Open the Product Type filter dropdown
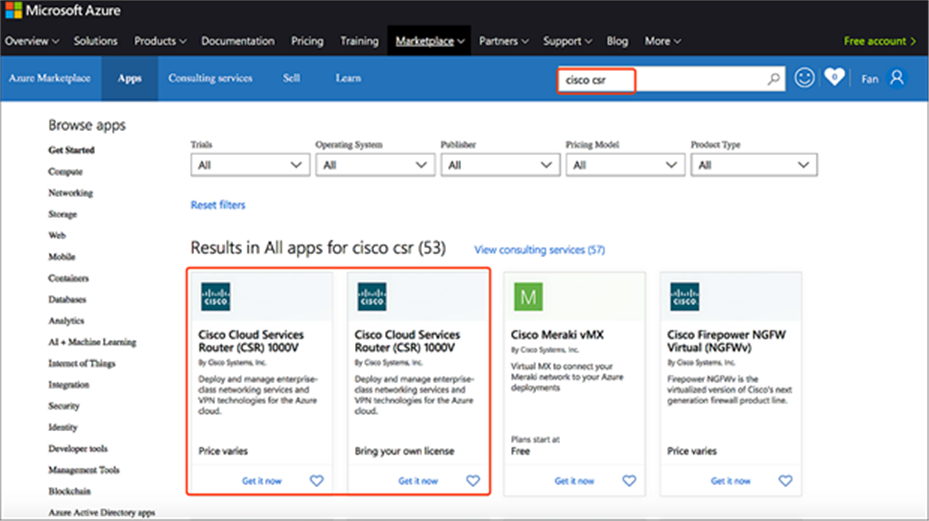Viewport: 929px width, 521px height. [754, 165]
